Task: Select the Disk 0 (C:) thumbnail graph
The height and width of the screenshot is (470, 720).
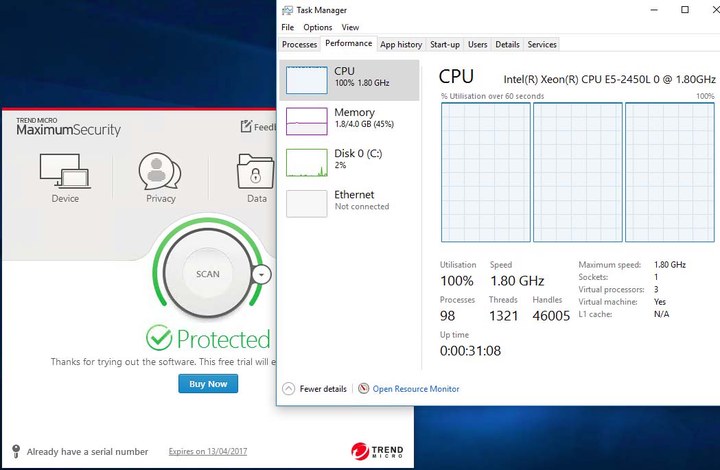Action: coord(307,162)
